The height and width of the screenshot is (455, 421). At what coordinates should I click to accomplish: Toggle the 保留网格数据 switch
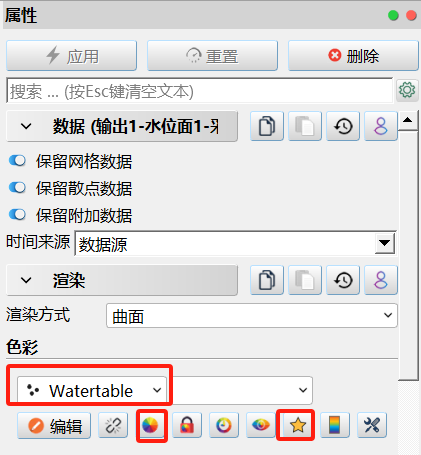(x=17, y=161)
